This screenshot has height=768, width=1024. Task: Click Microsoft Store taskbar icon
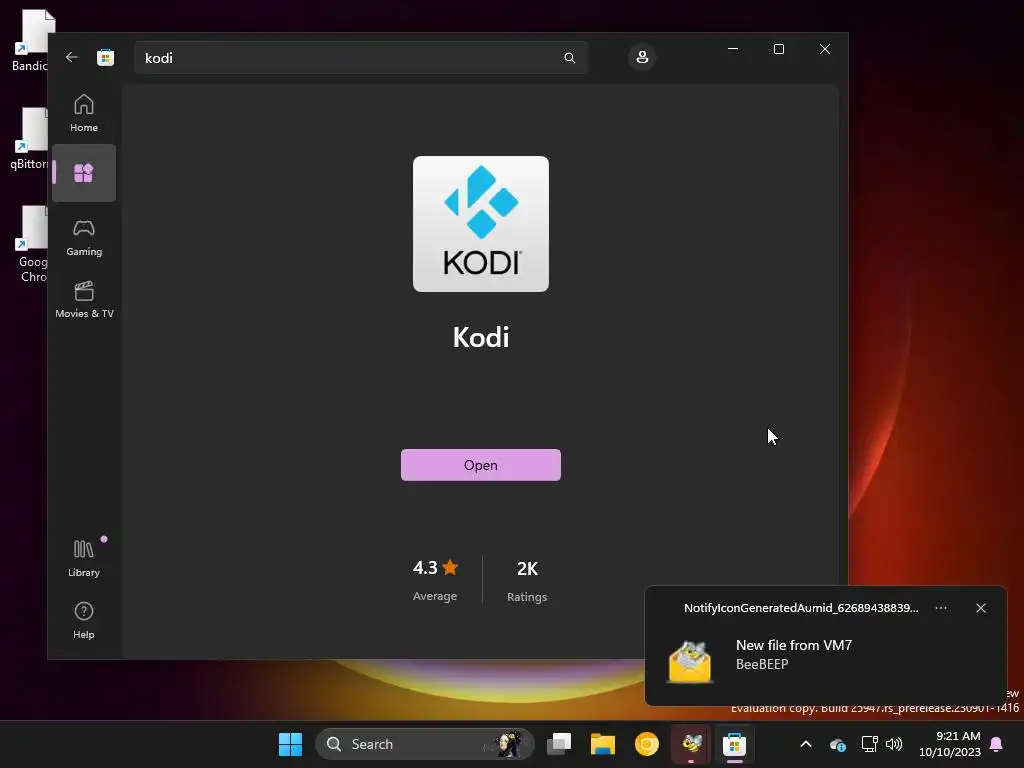(x=735, y=744)
